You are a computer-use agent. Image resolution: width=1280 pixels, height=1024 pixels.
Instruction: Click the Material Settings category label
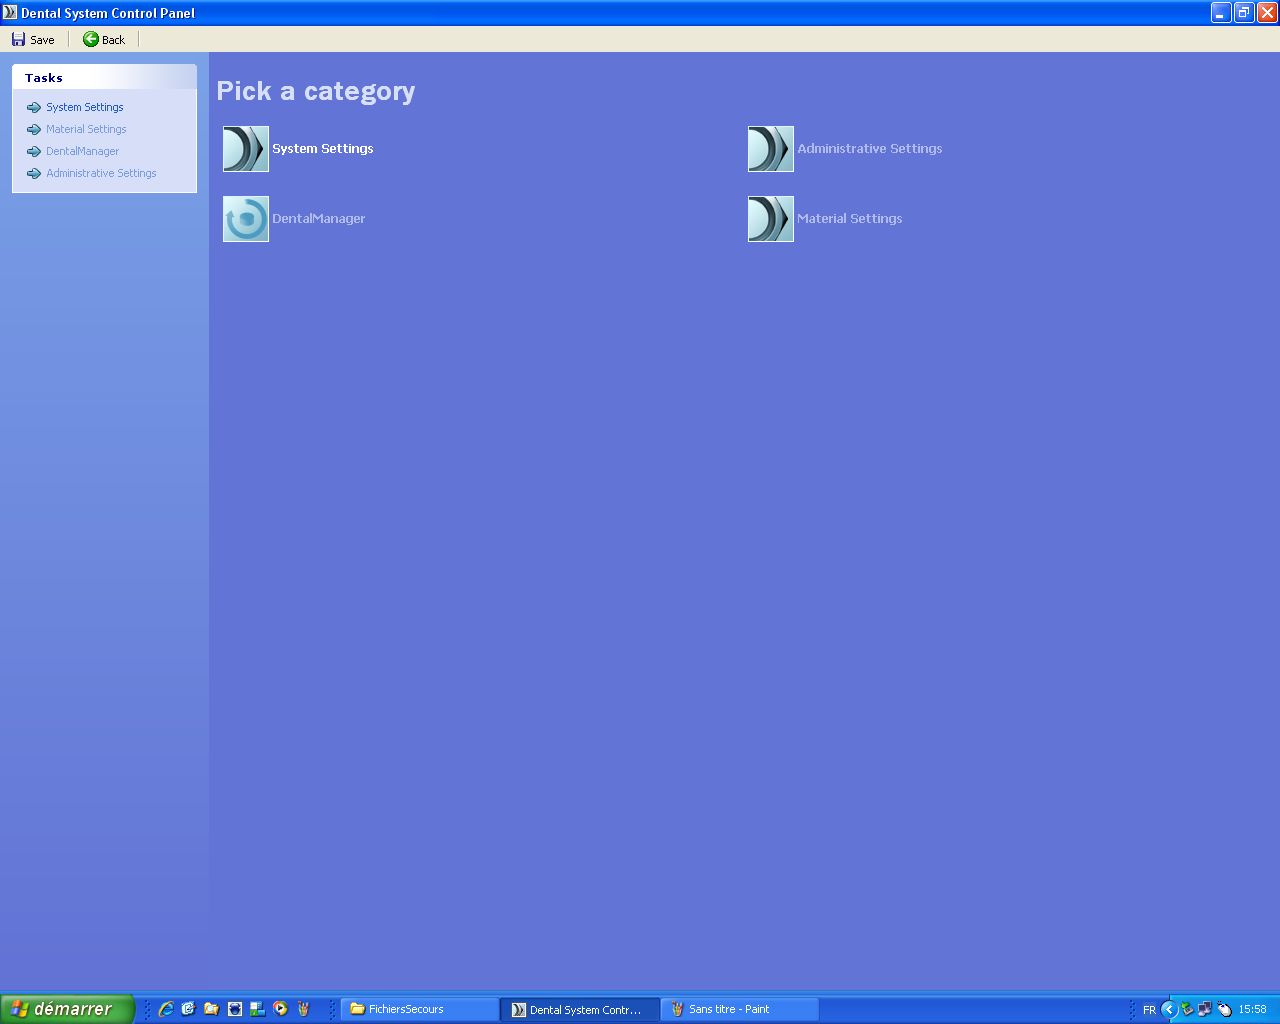tap(849, 219)
